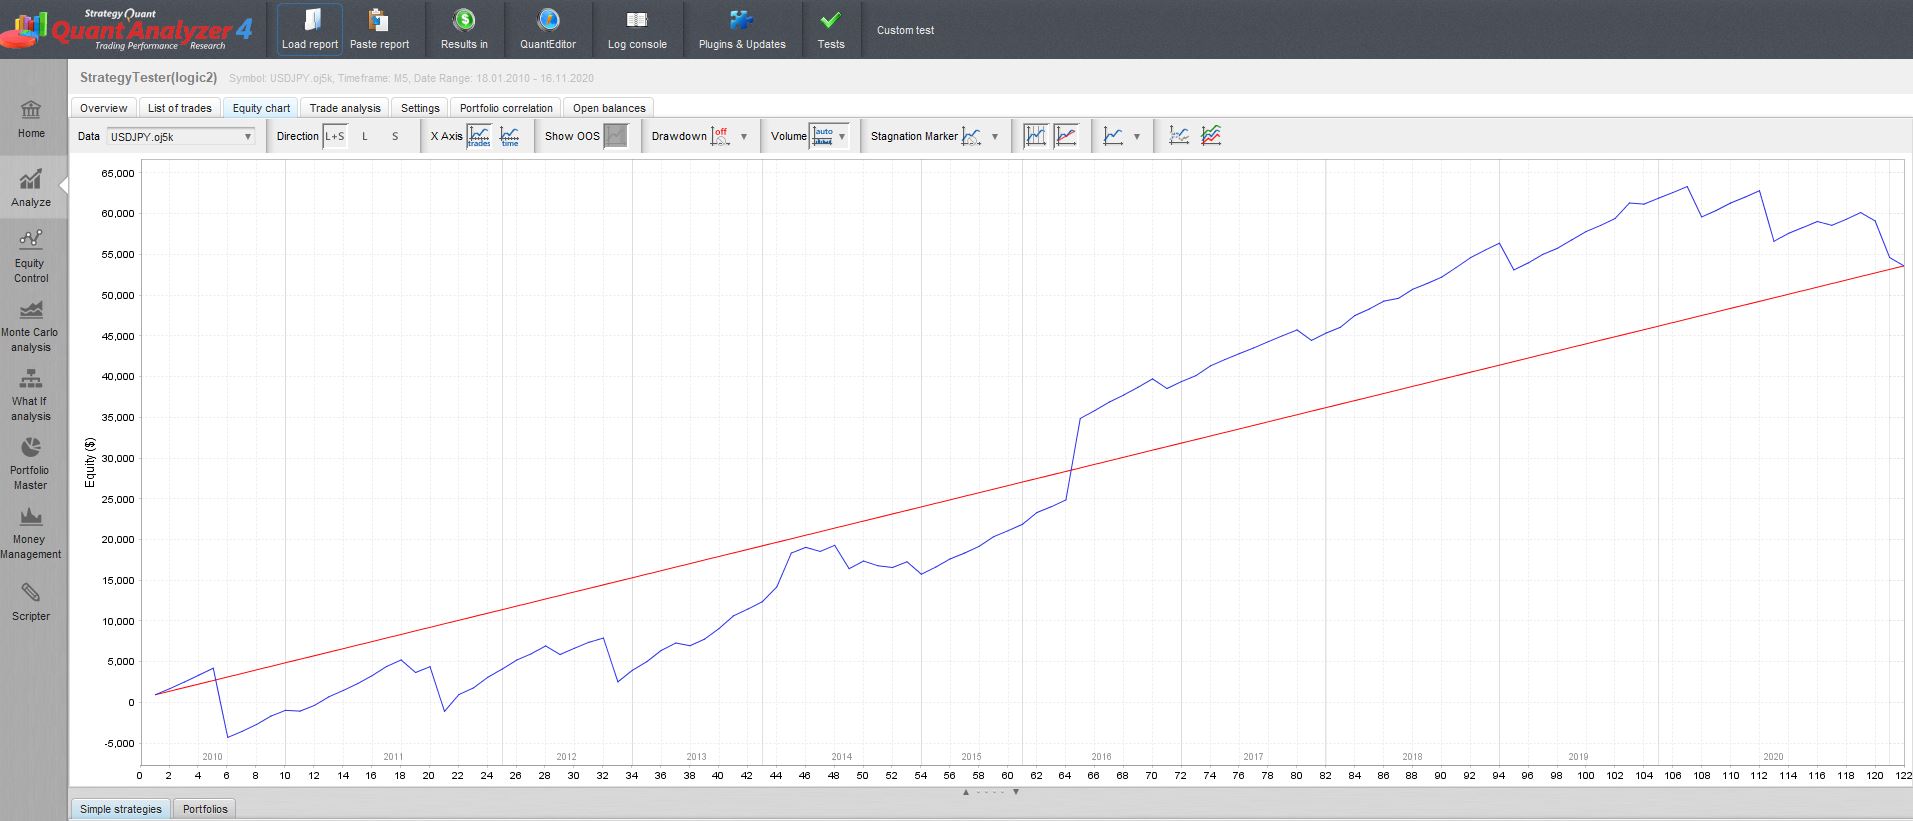Expand the arrow beside the line chart icon
The width and height of the screenshot is (1913, 821).
[1137, 137]
